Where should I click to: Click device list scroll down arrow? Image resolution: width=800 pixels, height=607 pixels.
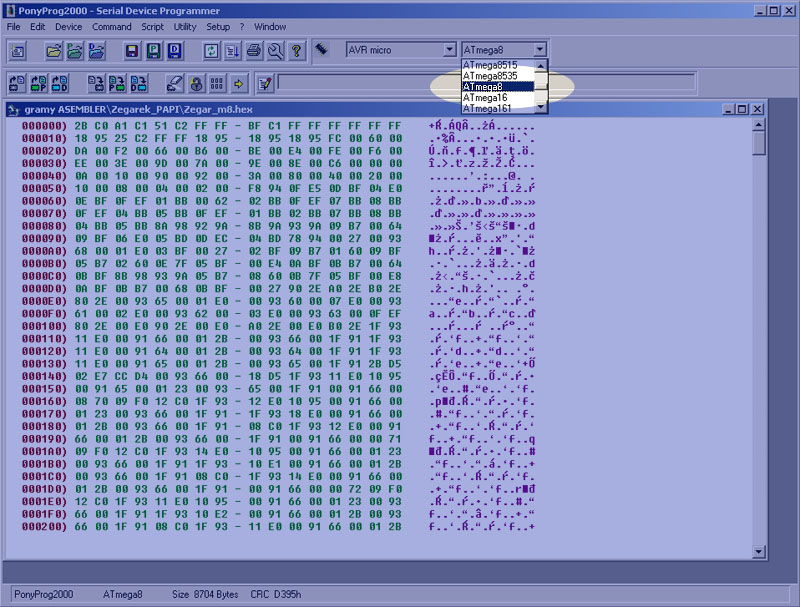tap(540, 107)
